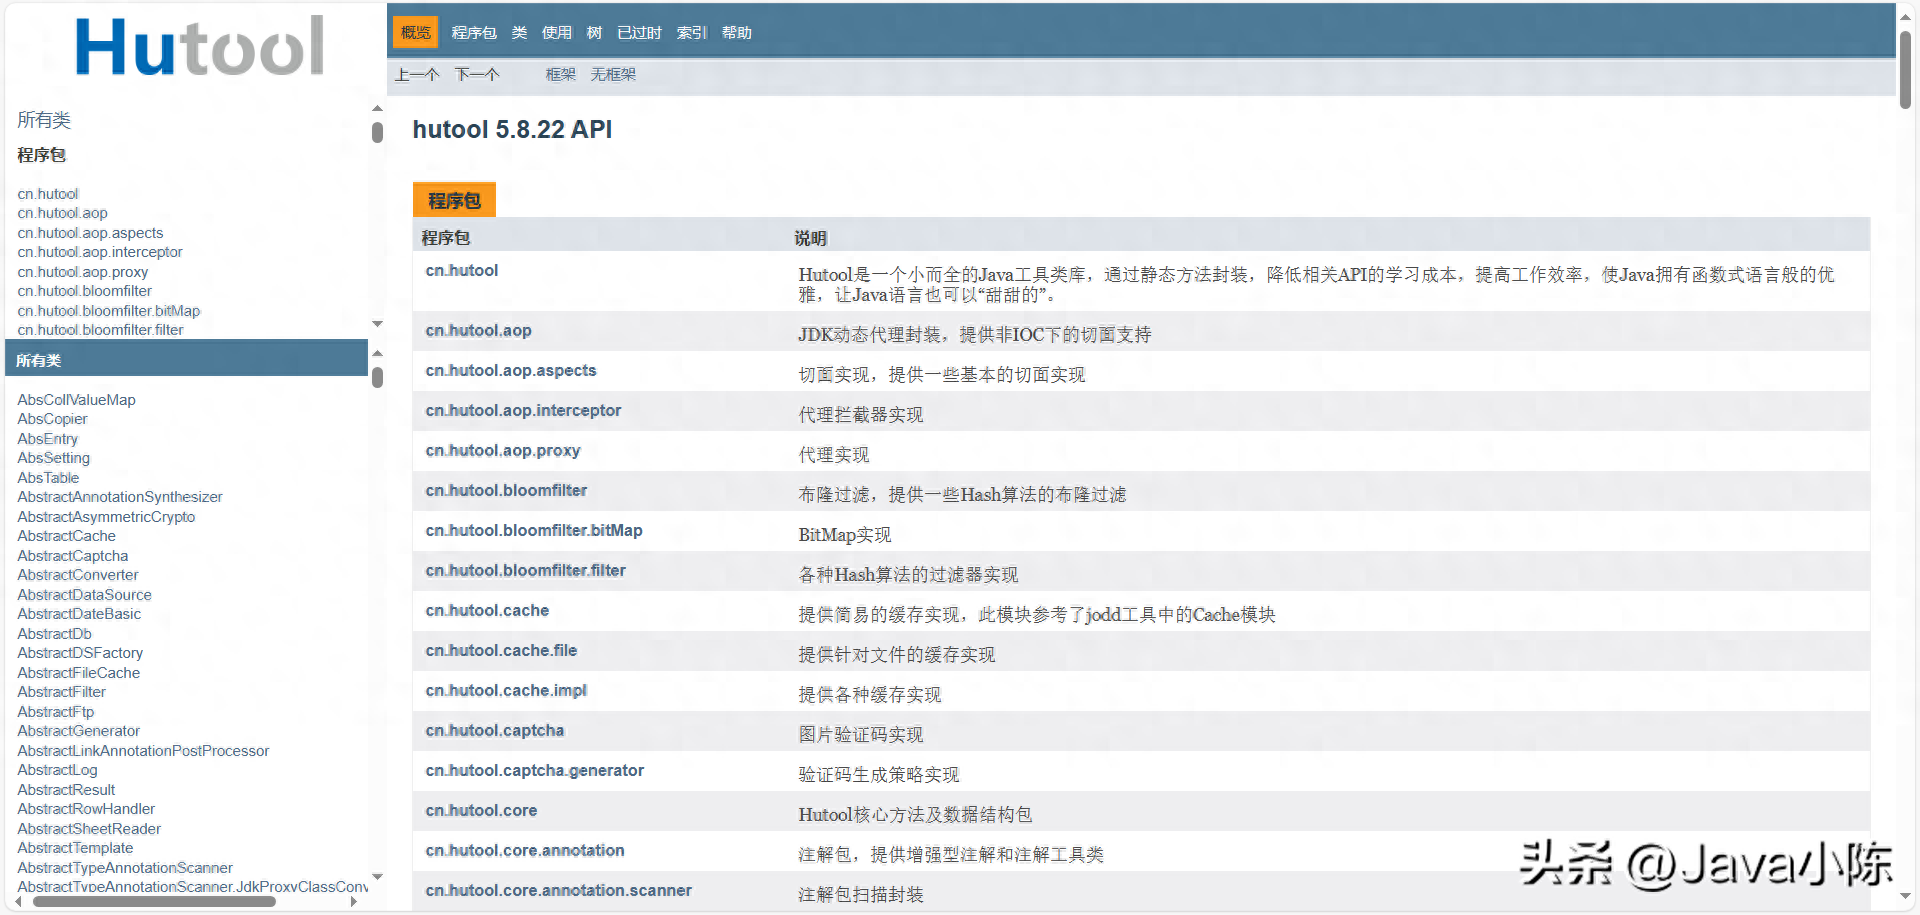The image size is (1920, 915).
Task: Open the AbsCopier class
Action: (52, 419)
